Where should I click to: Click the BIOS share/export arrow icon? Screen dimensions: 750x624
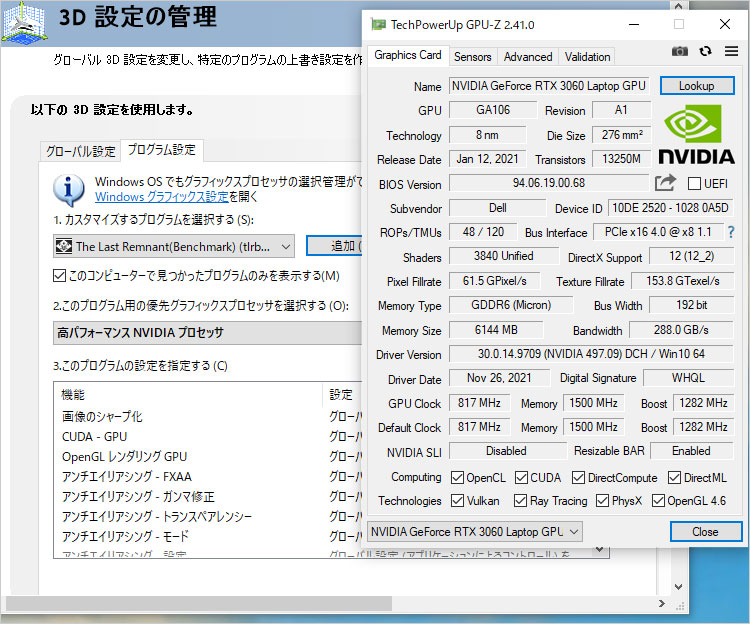pos(665,183)
